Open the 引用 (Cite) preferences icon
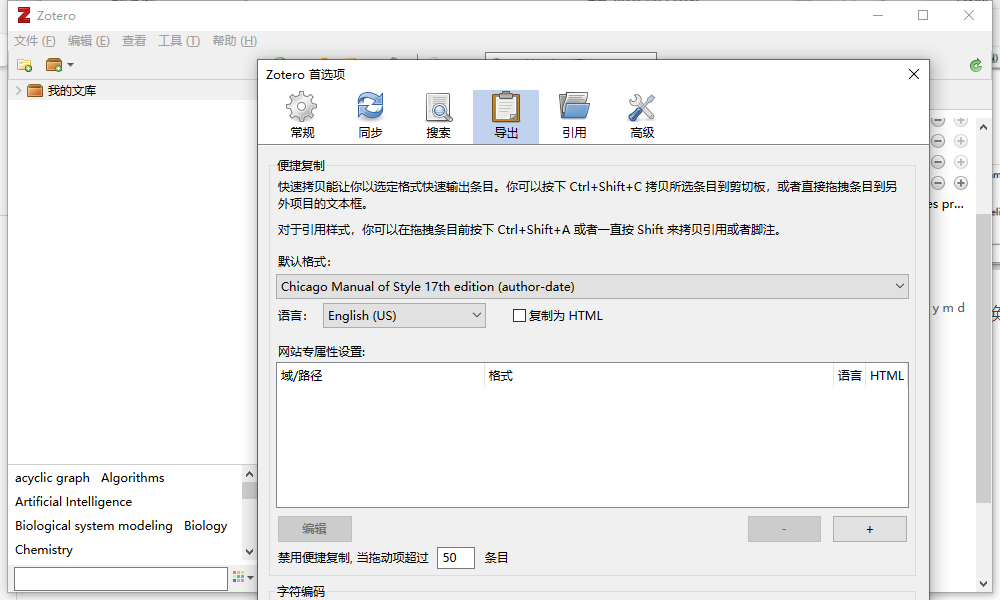The width and height of the screenshot is (1000, 600). [x=574, y=113]
